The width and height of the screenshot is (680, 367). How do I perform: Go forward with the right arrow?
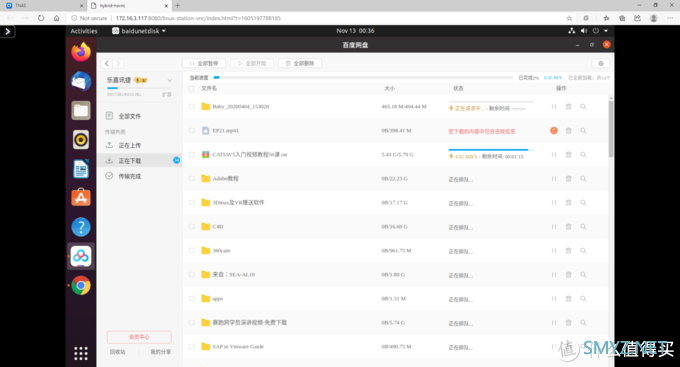(118, 63)
